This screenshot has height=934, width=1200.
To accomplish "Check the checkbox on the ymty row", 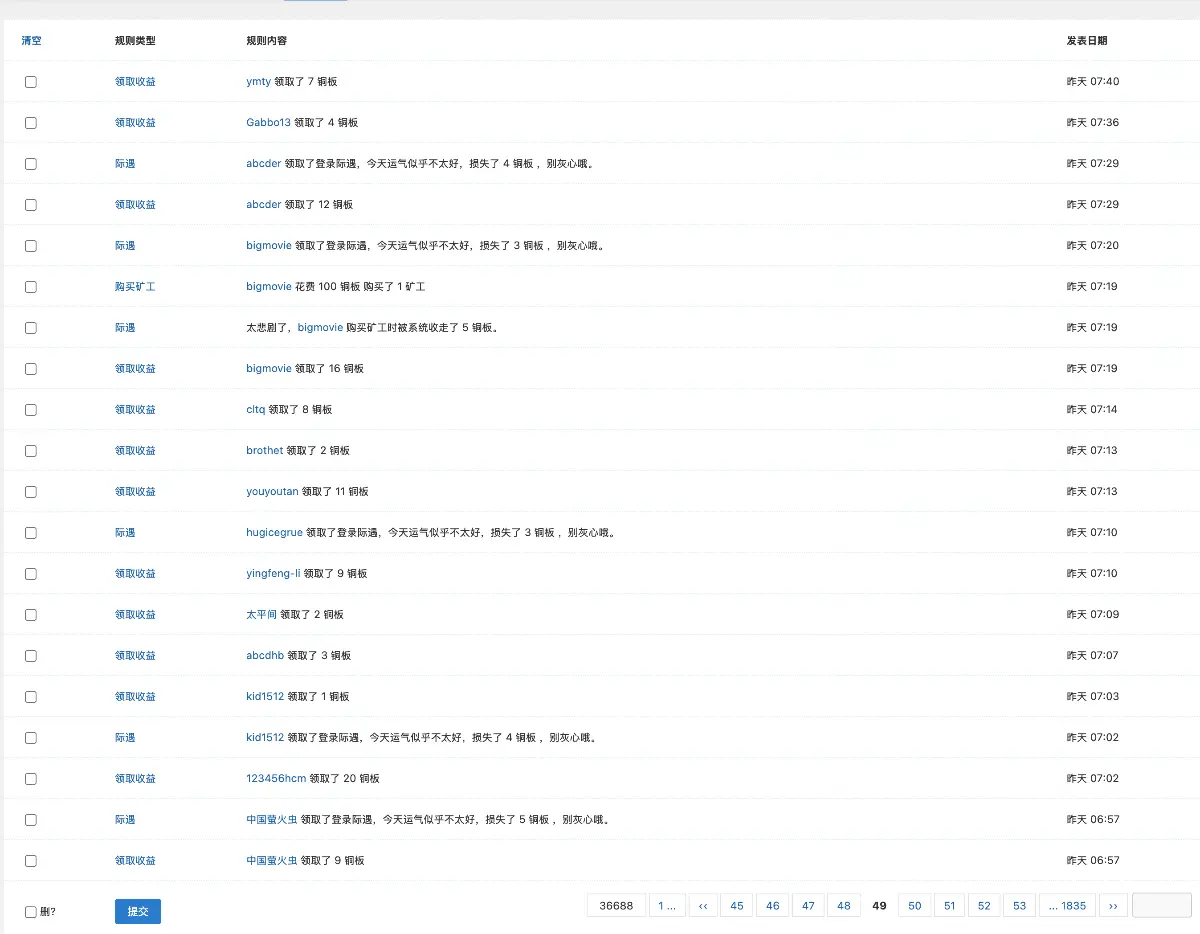I will tap(30, 81).
